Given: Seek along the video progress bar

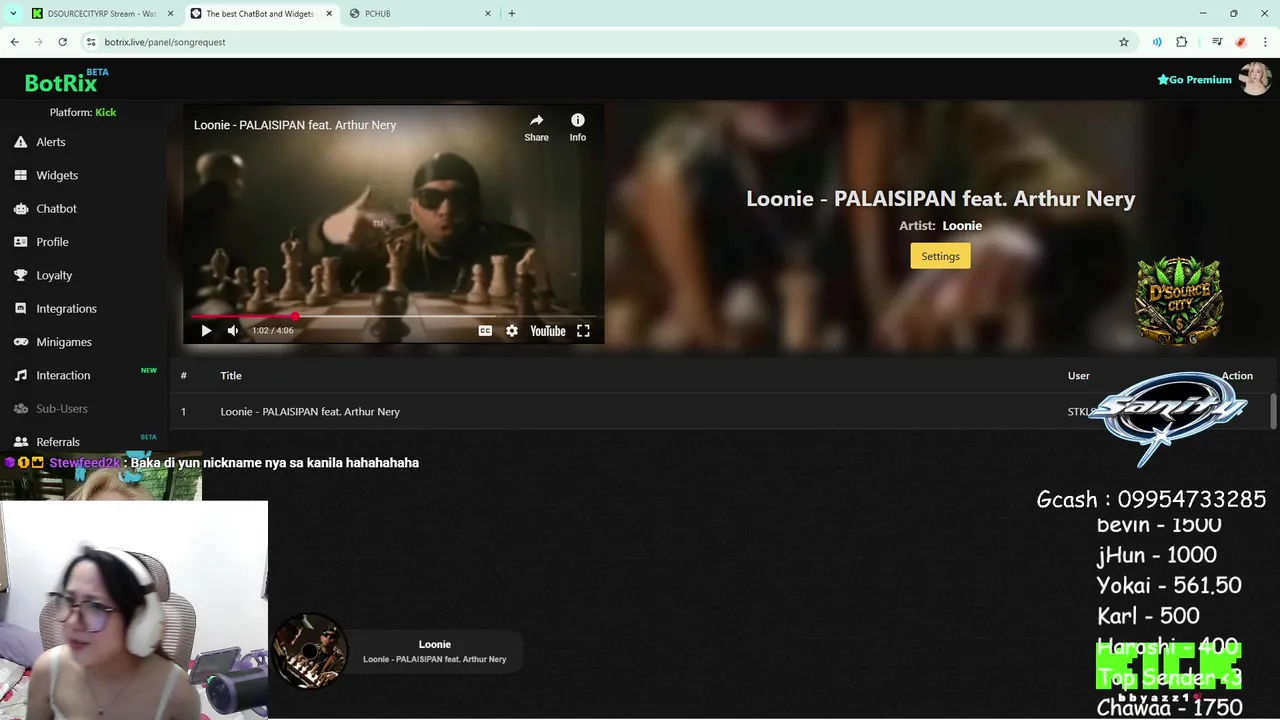Looking at the screenshot, I should click(393, 316).
